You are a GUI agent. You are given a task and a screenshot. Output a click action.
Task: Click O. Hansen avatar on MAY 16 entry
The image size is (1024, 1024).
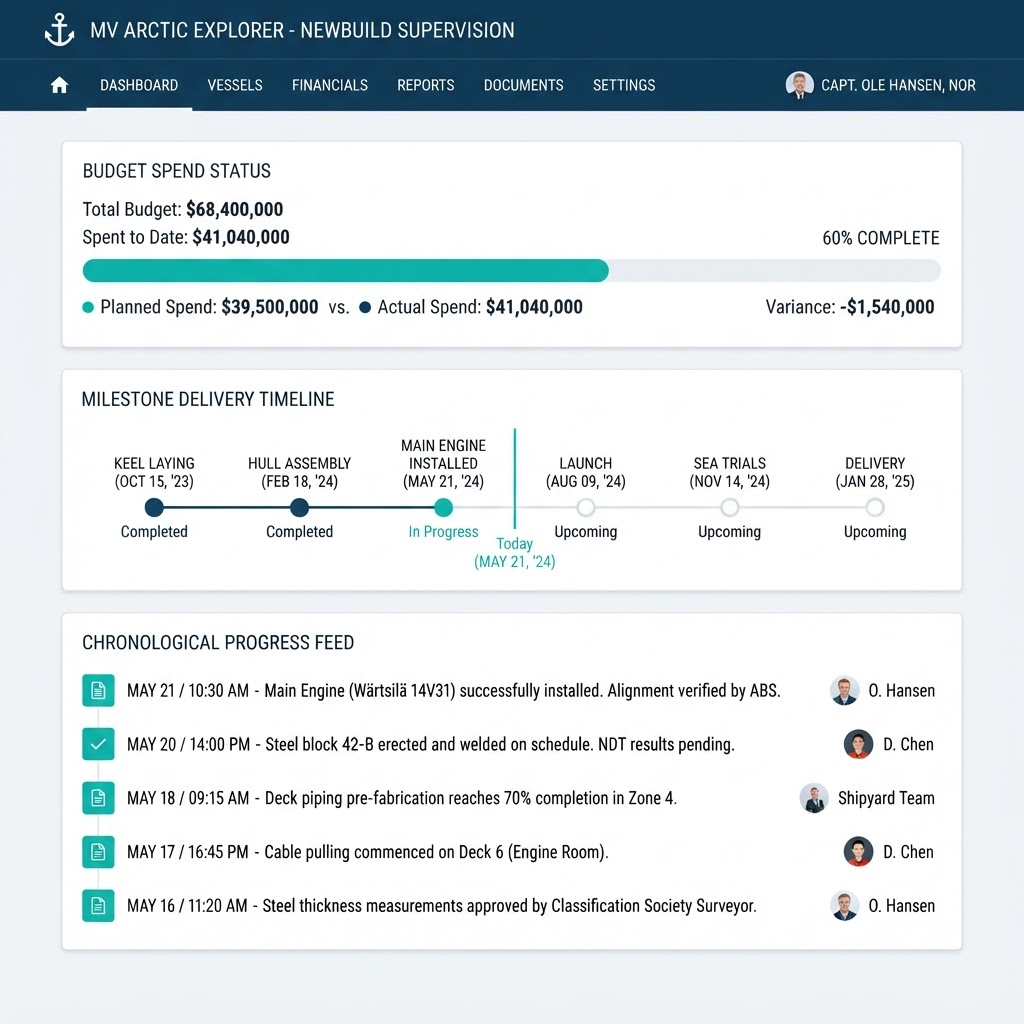click(x=844, y=906)
